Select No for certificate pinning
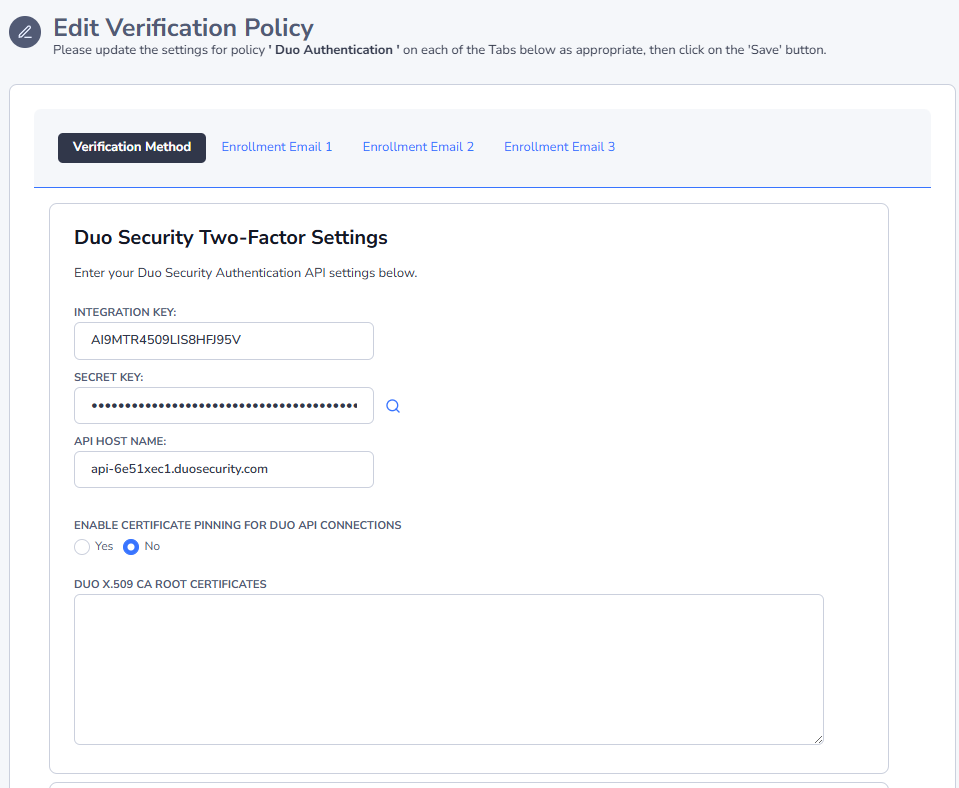This screenshot has width=959, height=788. click(x=131, y=547)
